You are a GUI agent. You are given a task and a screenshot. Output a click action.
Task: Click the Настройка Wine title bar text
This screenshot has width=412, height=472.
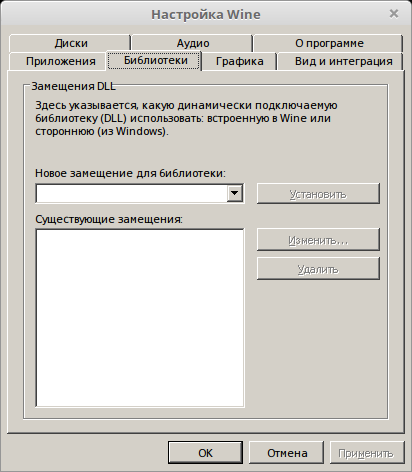pyautogui.click(x=206, y=14)
